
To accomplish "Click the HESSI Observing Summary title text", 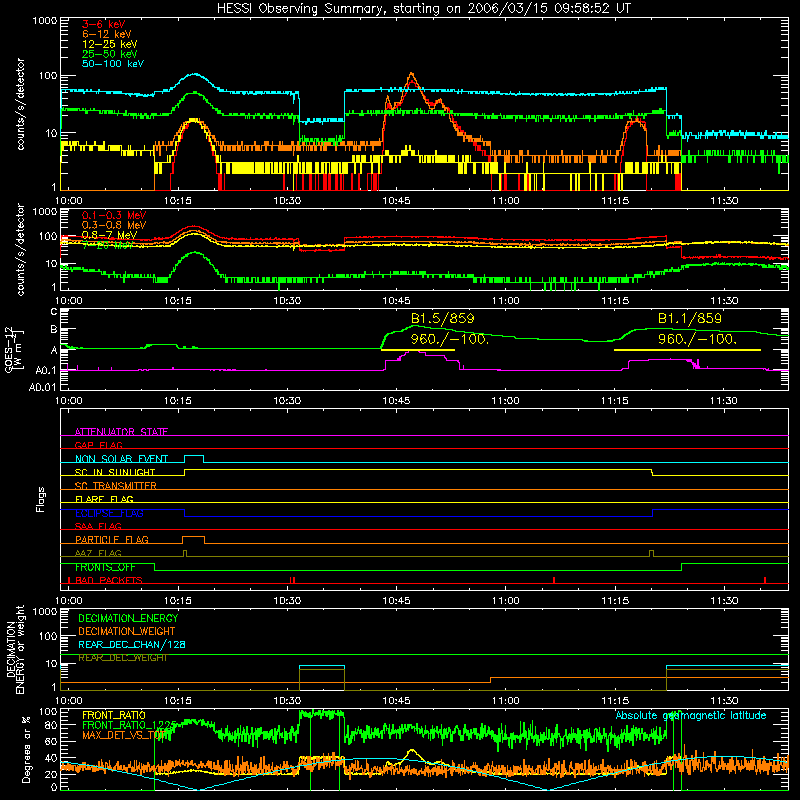I will [x=423, y=8].
